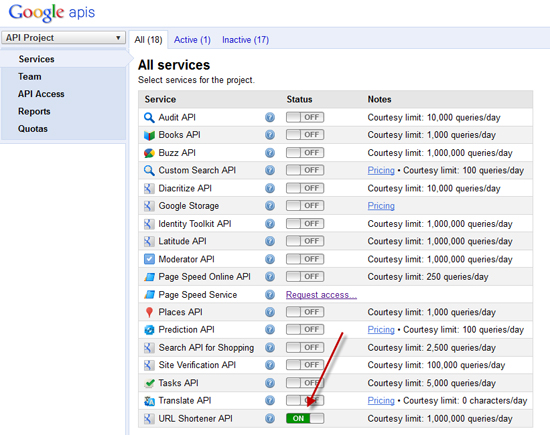Viewport: 550px width, 435px height.
Task: Click the Prediction API icon
Action: click(149, 330)
